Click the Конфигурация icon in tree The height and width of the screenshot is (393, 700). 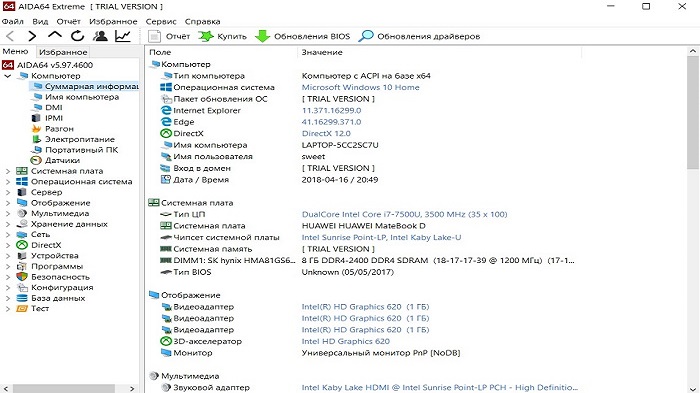21,288
